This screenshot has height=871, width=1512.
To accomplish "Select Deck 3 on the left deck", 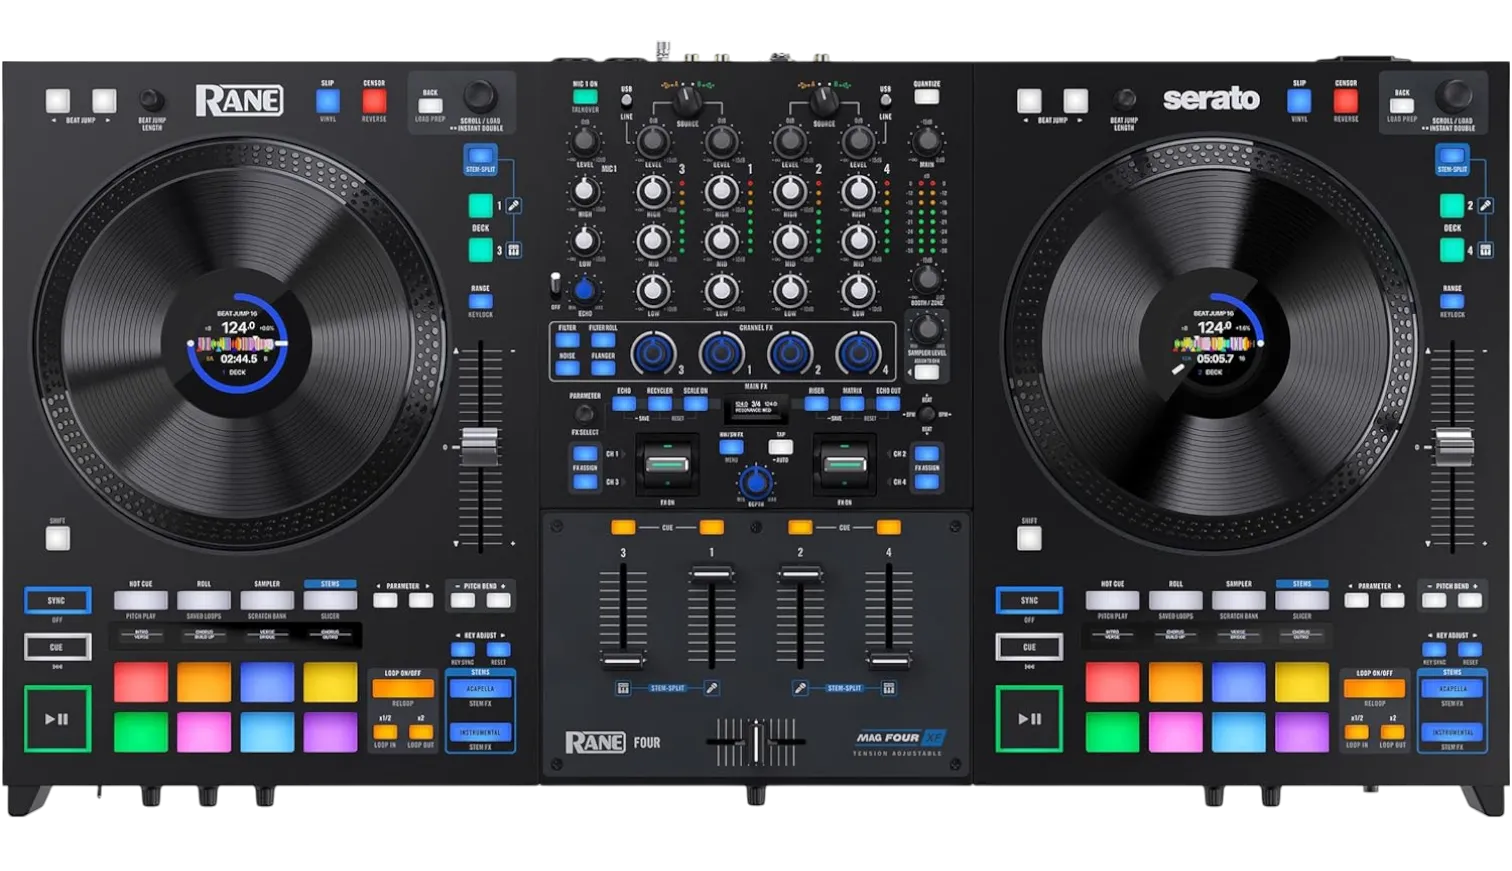I will [481, 249].
